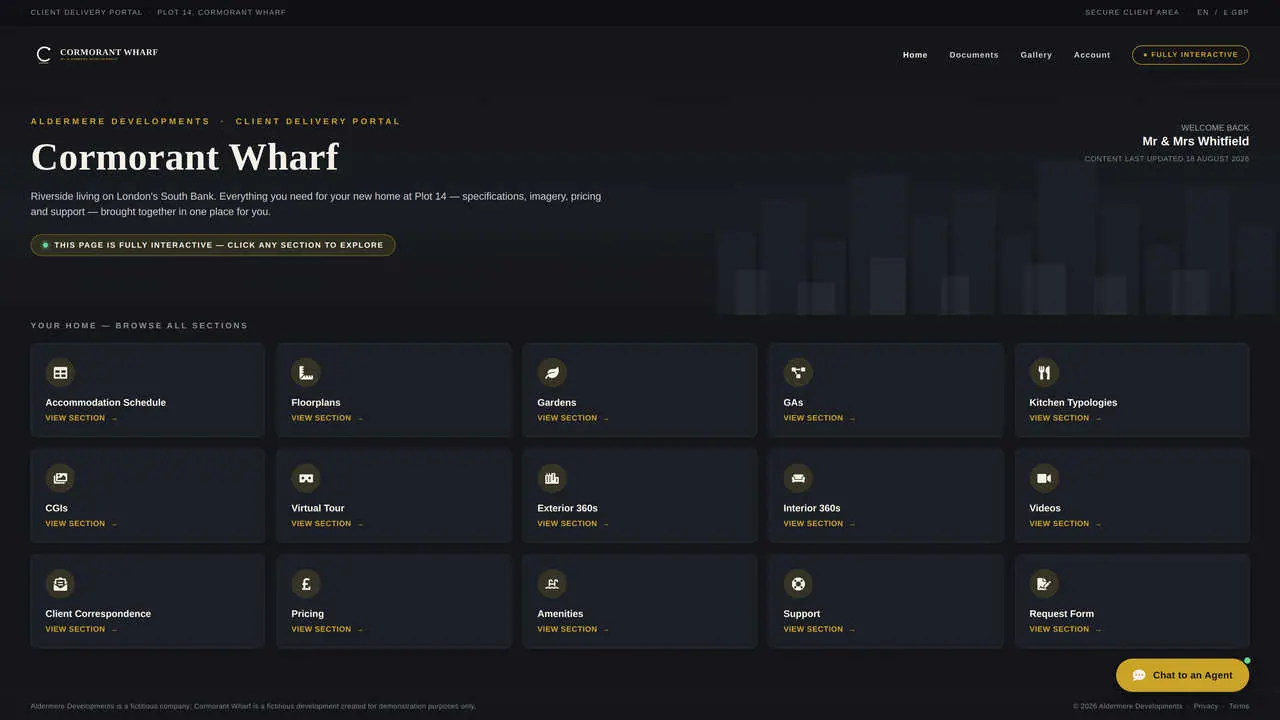The height and width of the screenshot is (720, 1280).
Task: Go to the Home nav item
Action: [915, 55]
